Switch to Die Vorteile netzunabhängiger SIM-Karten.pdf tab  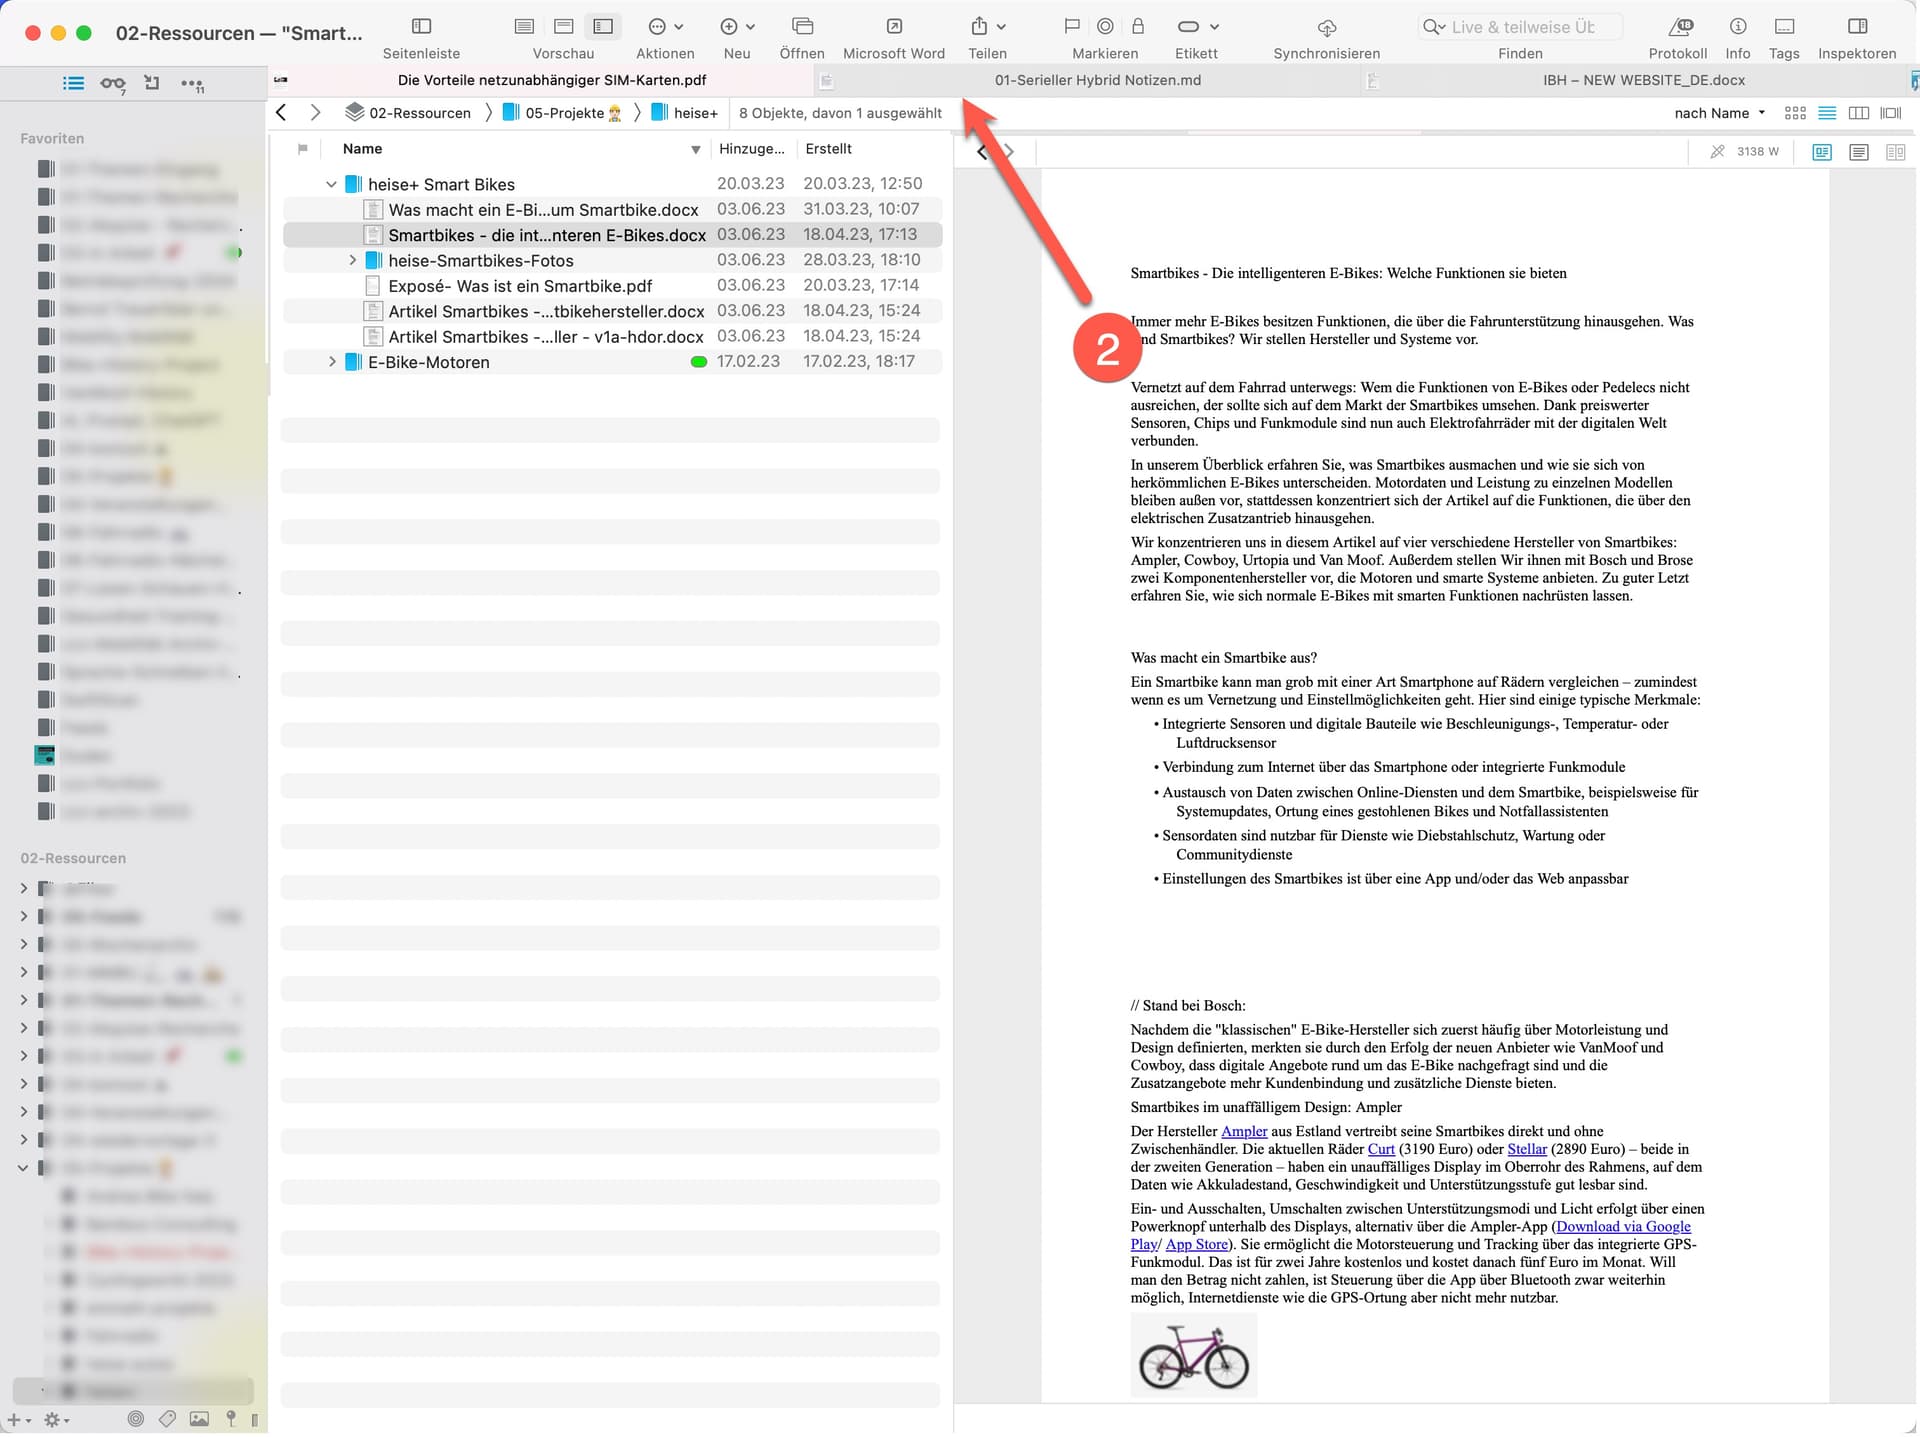click(x=552, y=80)
